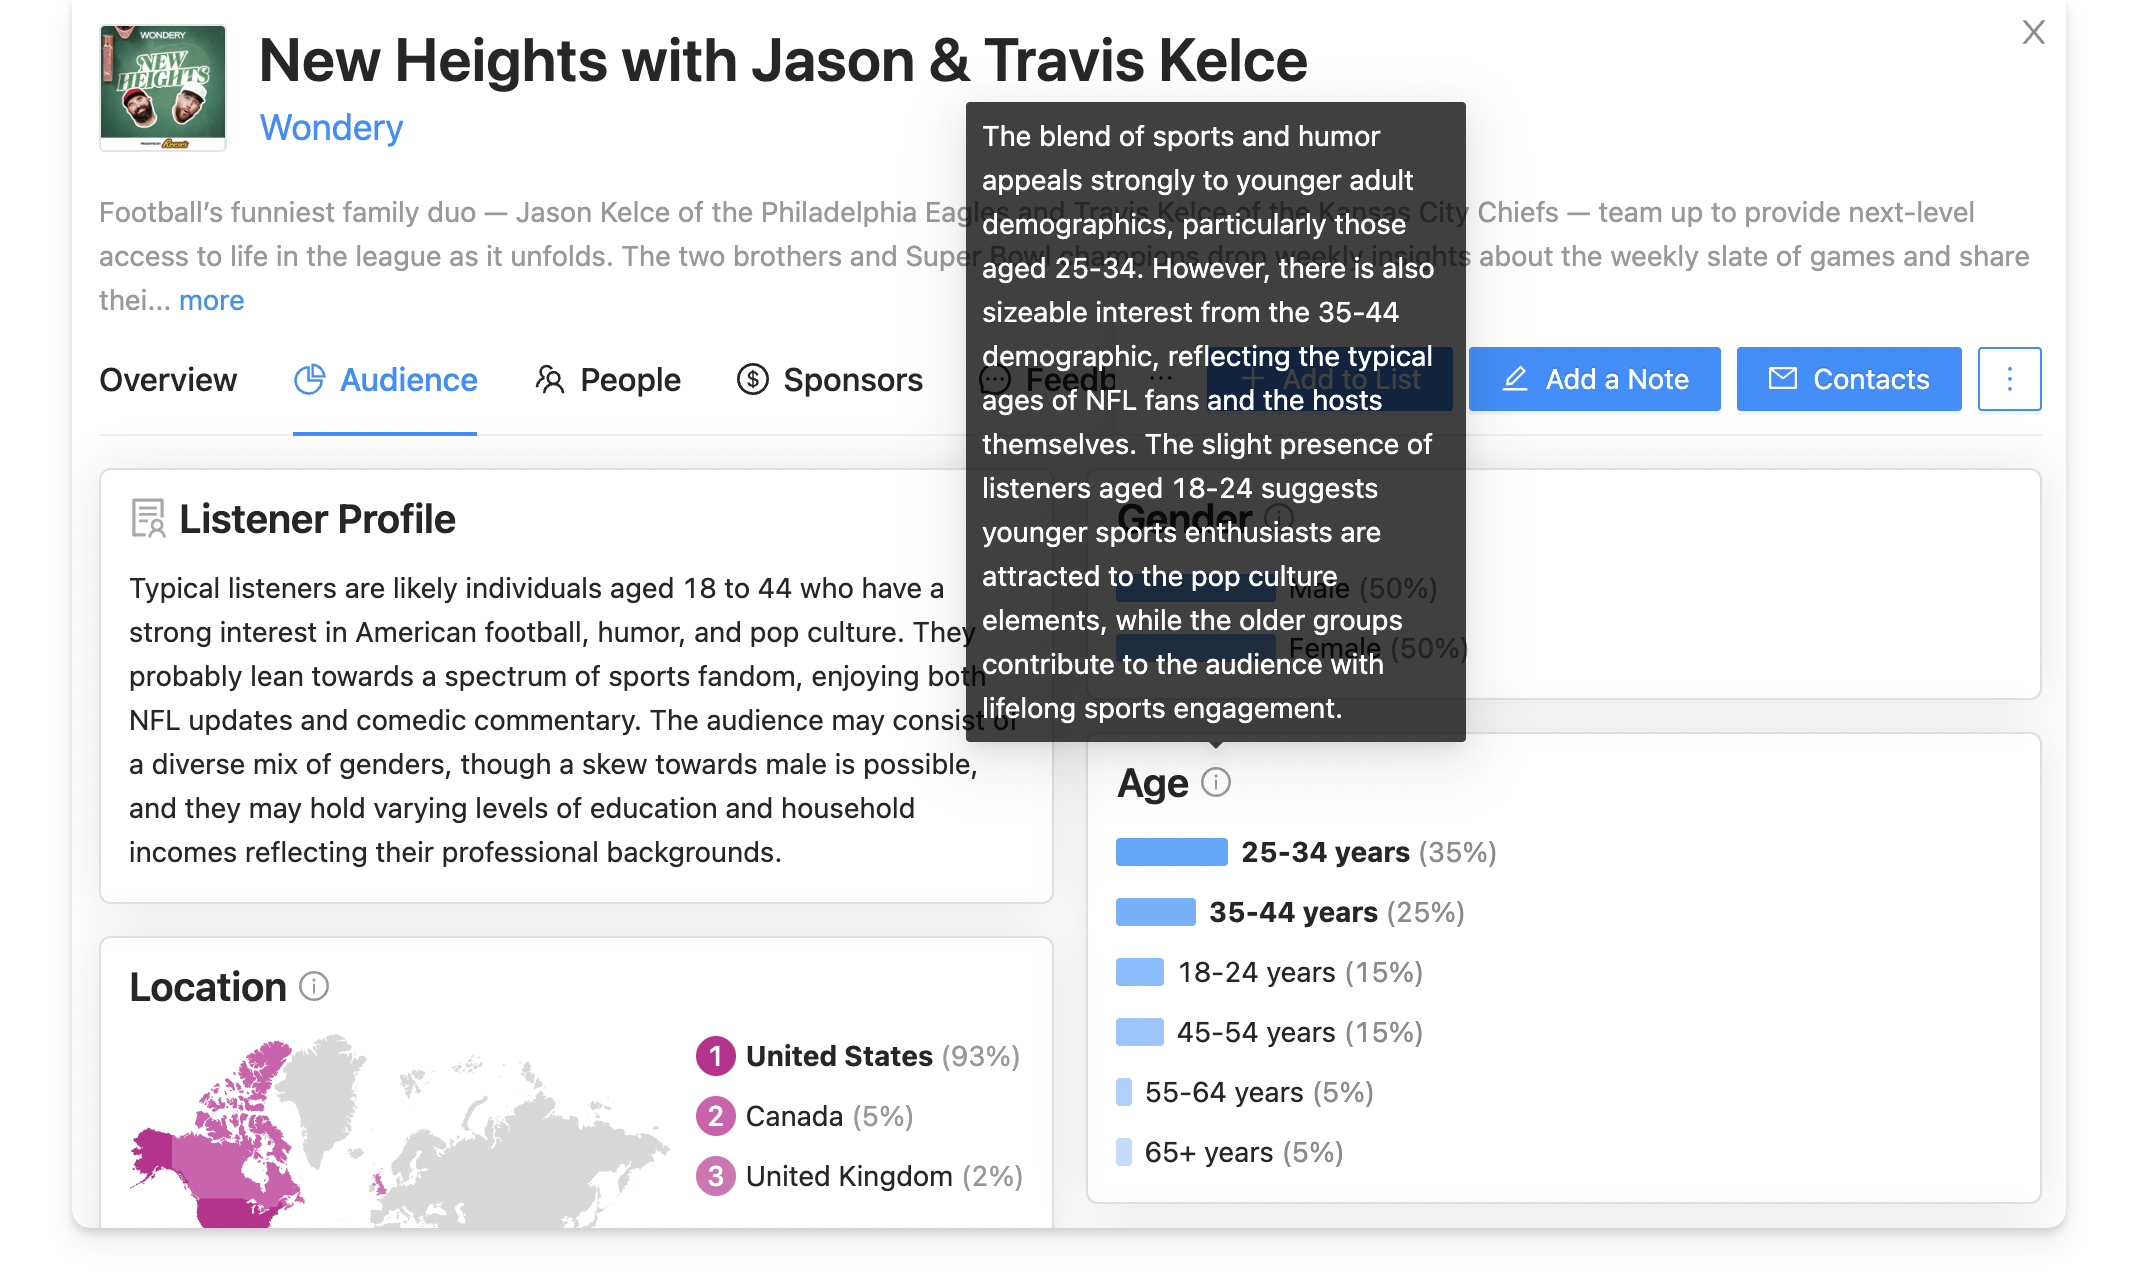Click the 25-34 years age bar
Screen dimensions: 2138x1272
coord(1171,852)
